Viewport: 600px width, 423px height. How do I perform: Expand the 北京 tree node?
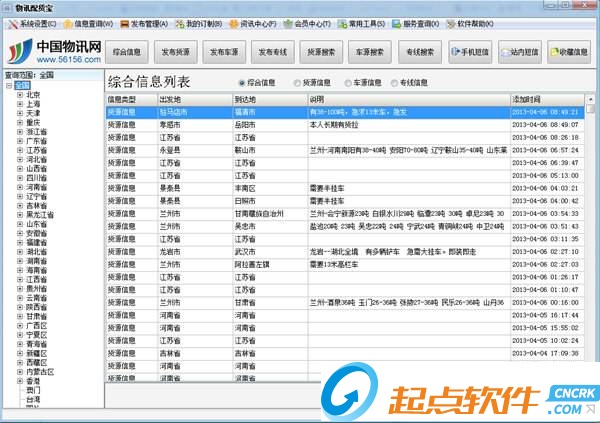point(20,95)
